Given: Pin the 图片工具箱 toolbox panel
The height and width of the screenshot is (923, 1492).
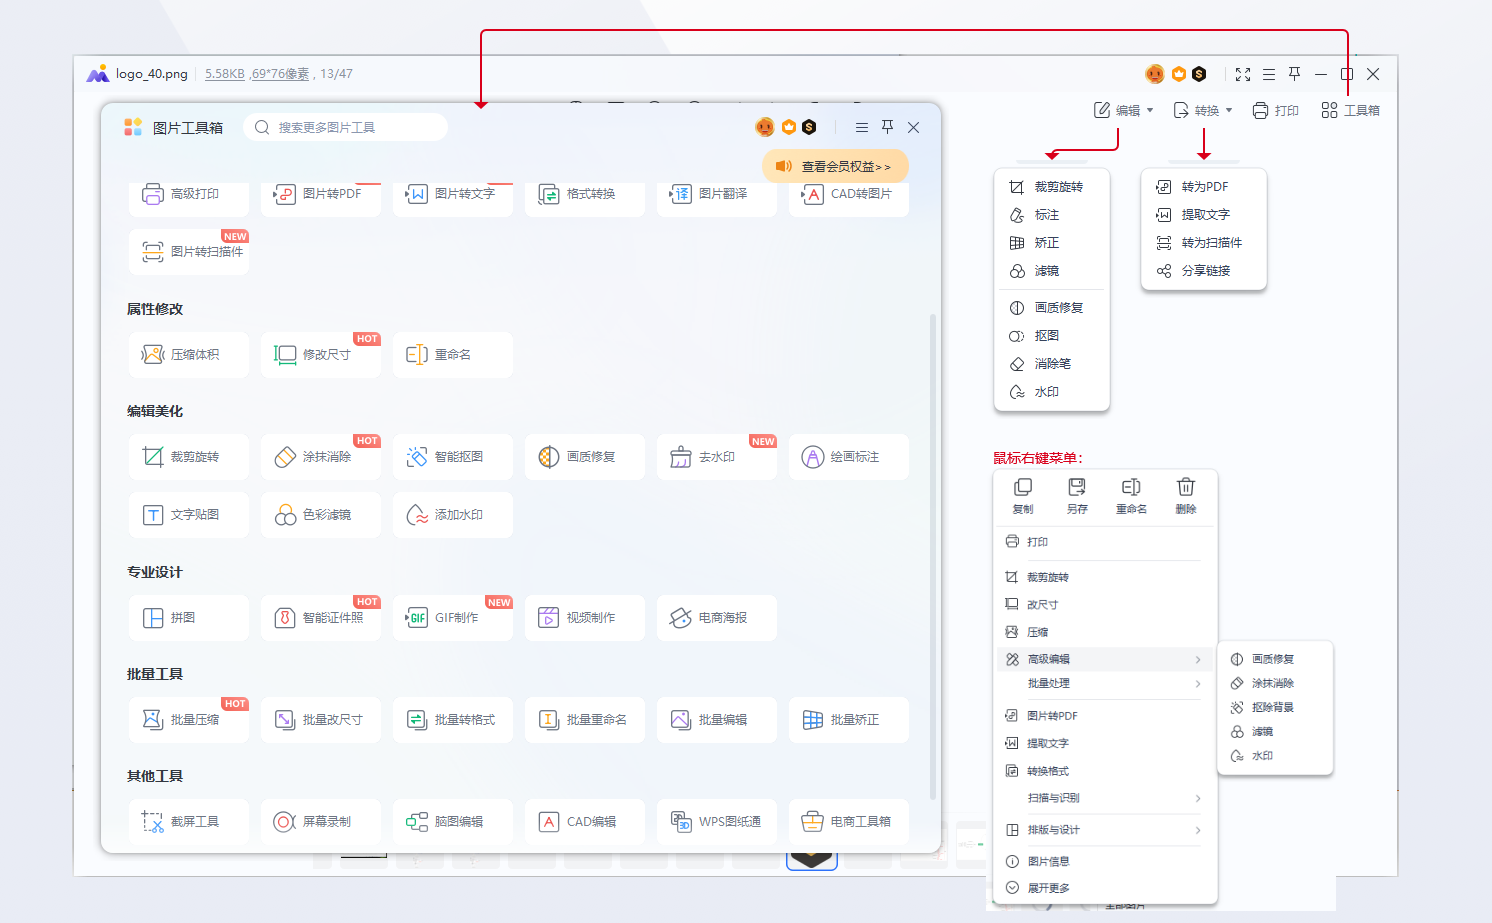Looking at the screenshot, I should 887,127.
